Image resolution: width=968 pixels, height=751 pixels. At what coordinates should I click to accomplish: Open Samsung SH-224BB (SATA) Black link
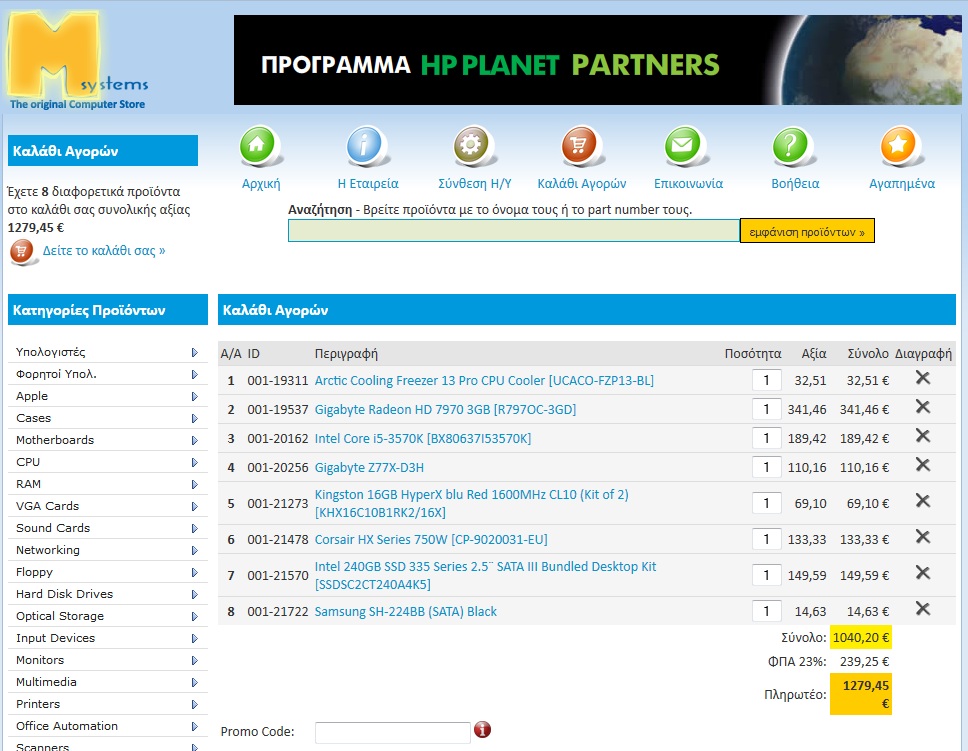pos(406,611)
